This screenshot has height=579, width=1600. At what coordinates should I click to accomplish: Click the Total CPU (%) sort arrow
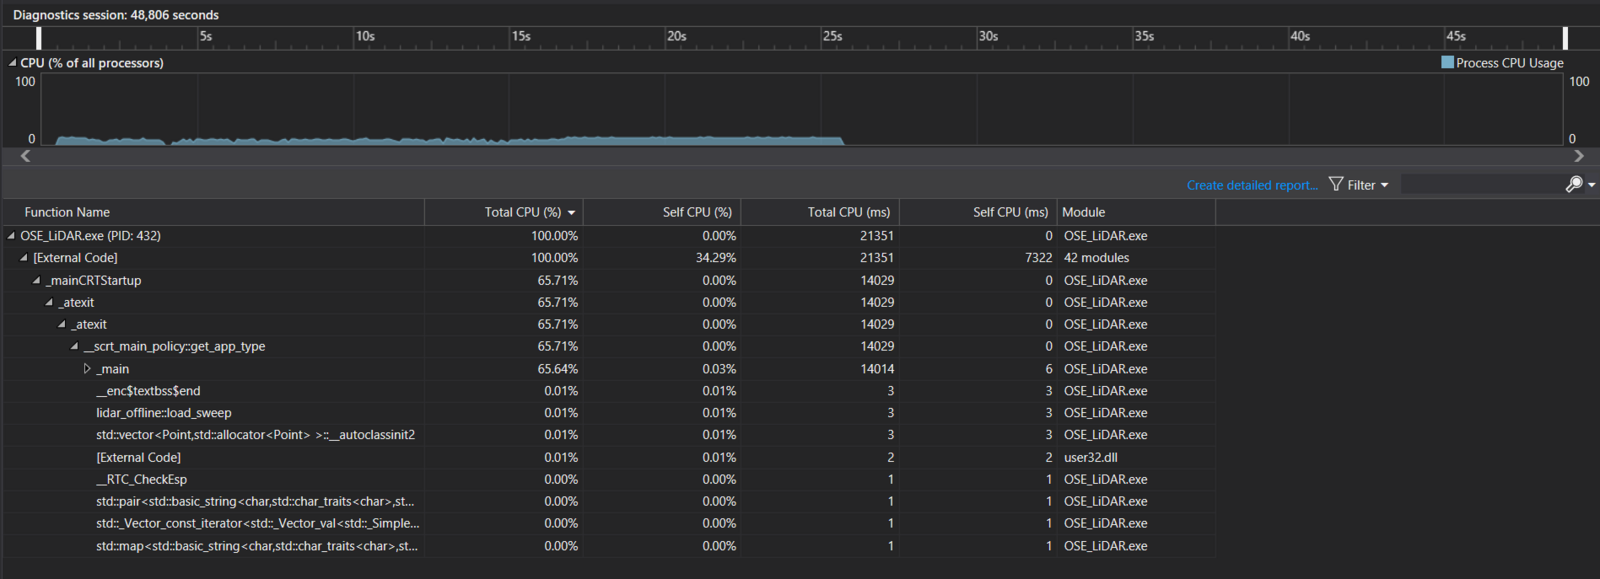click(x=572, y=213)
